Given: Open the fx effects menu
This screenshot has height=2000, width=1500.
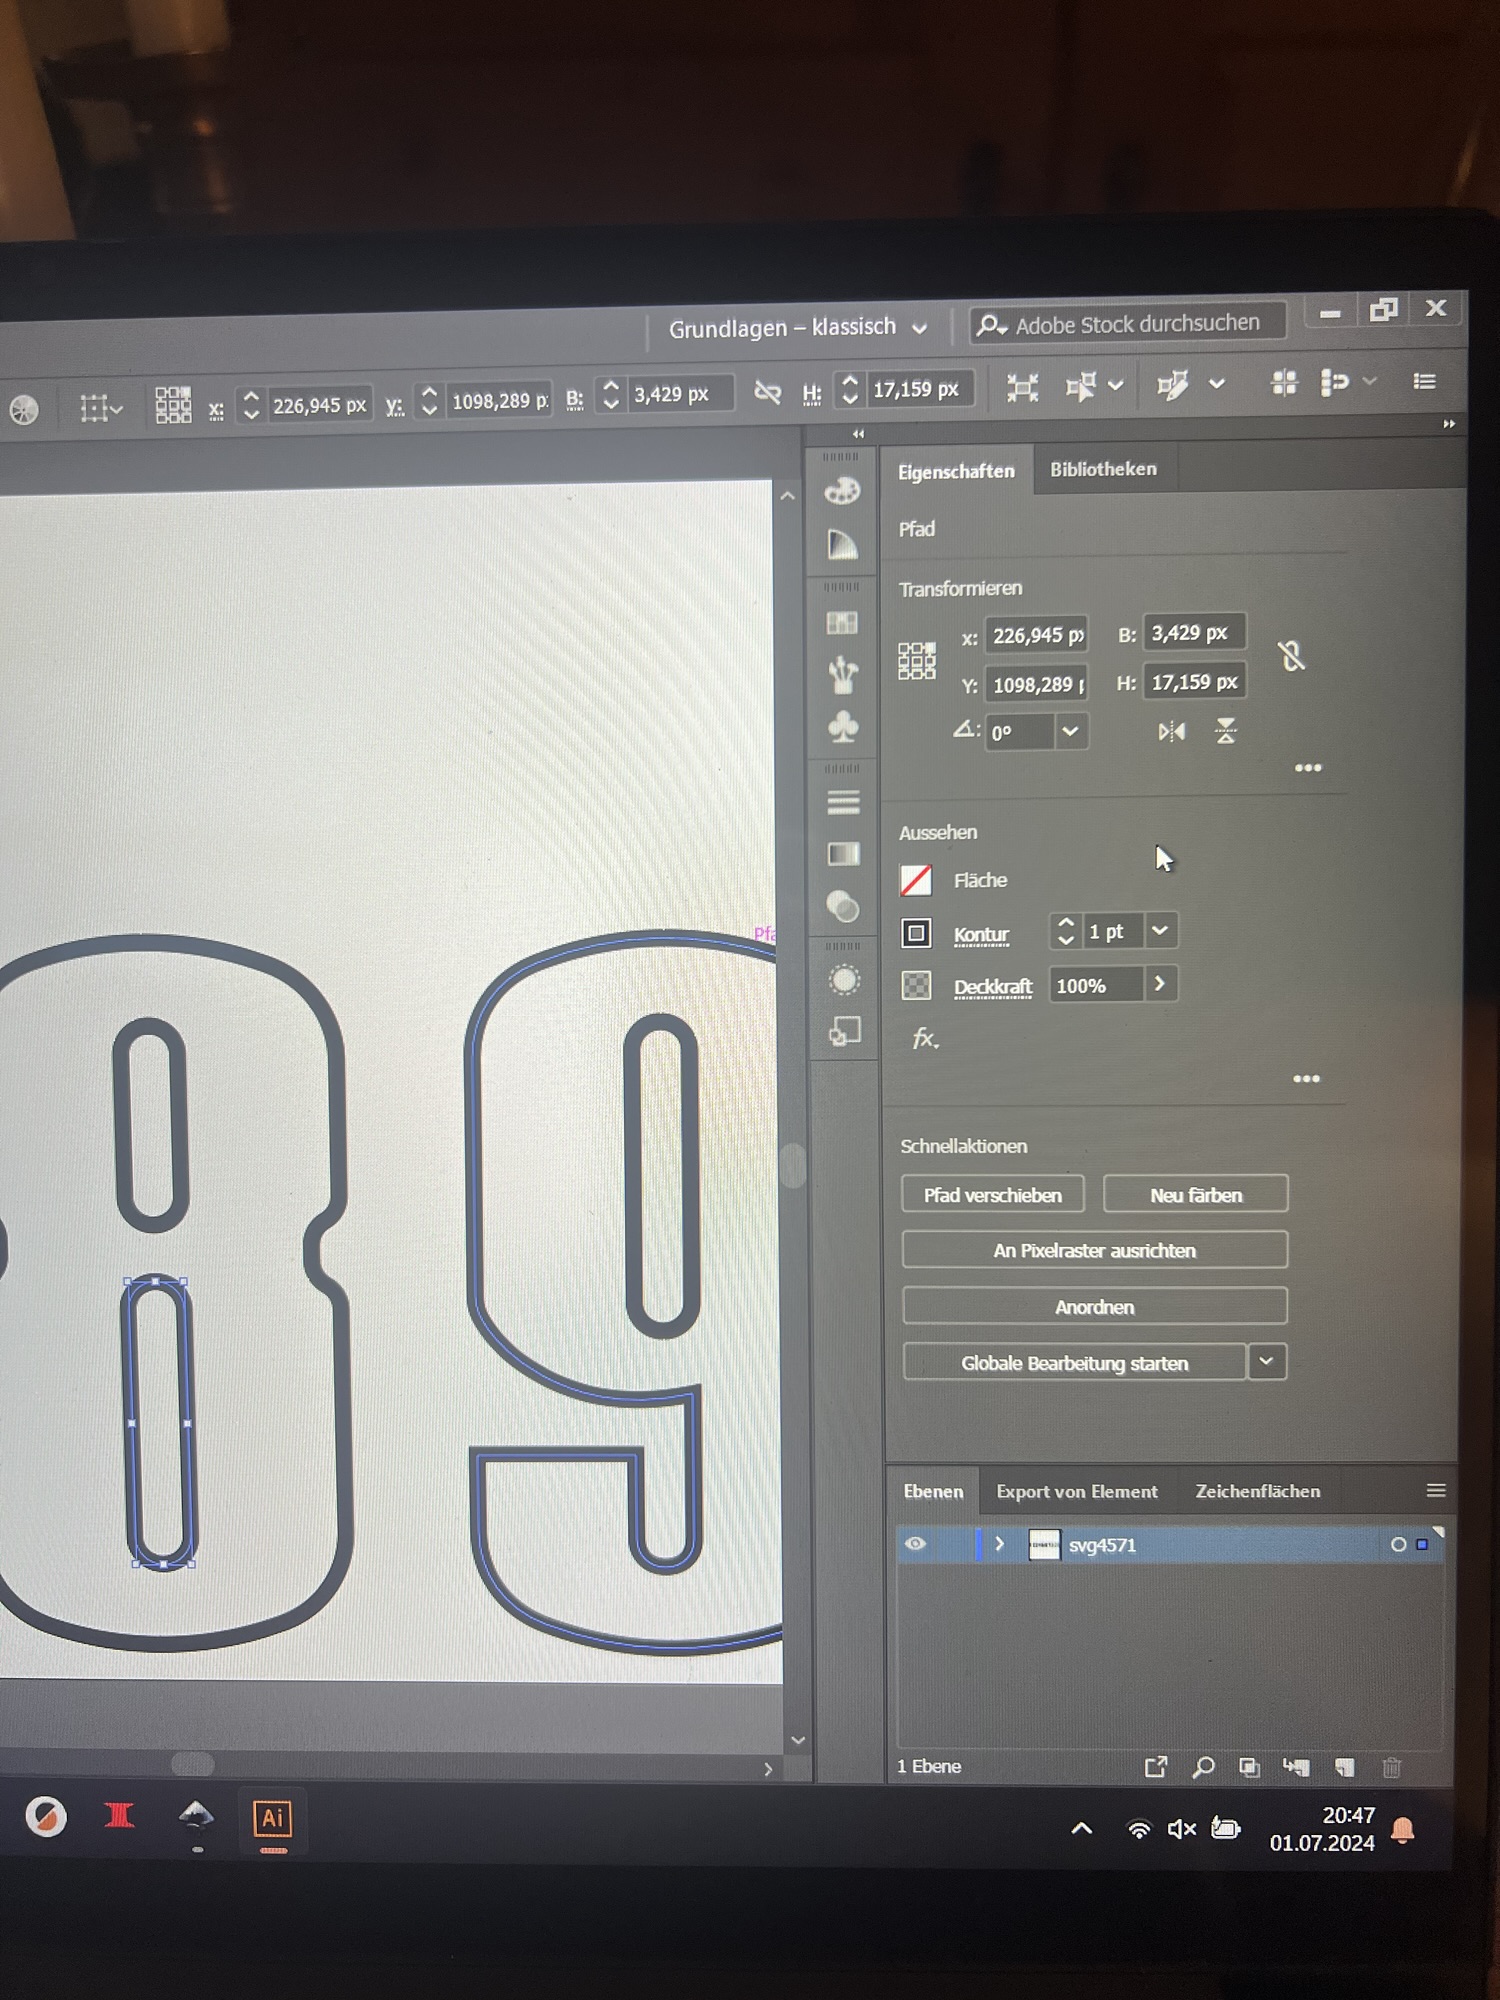Looking at the screenshot, I should tap(925, 1039).
